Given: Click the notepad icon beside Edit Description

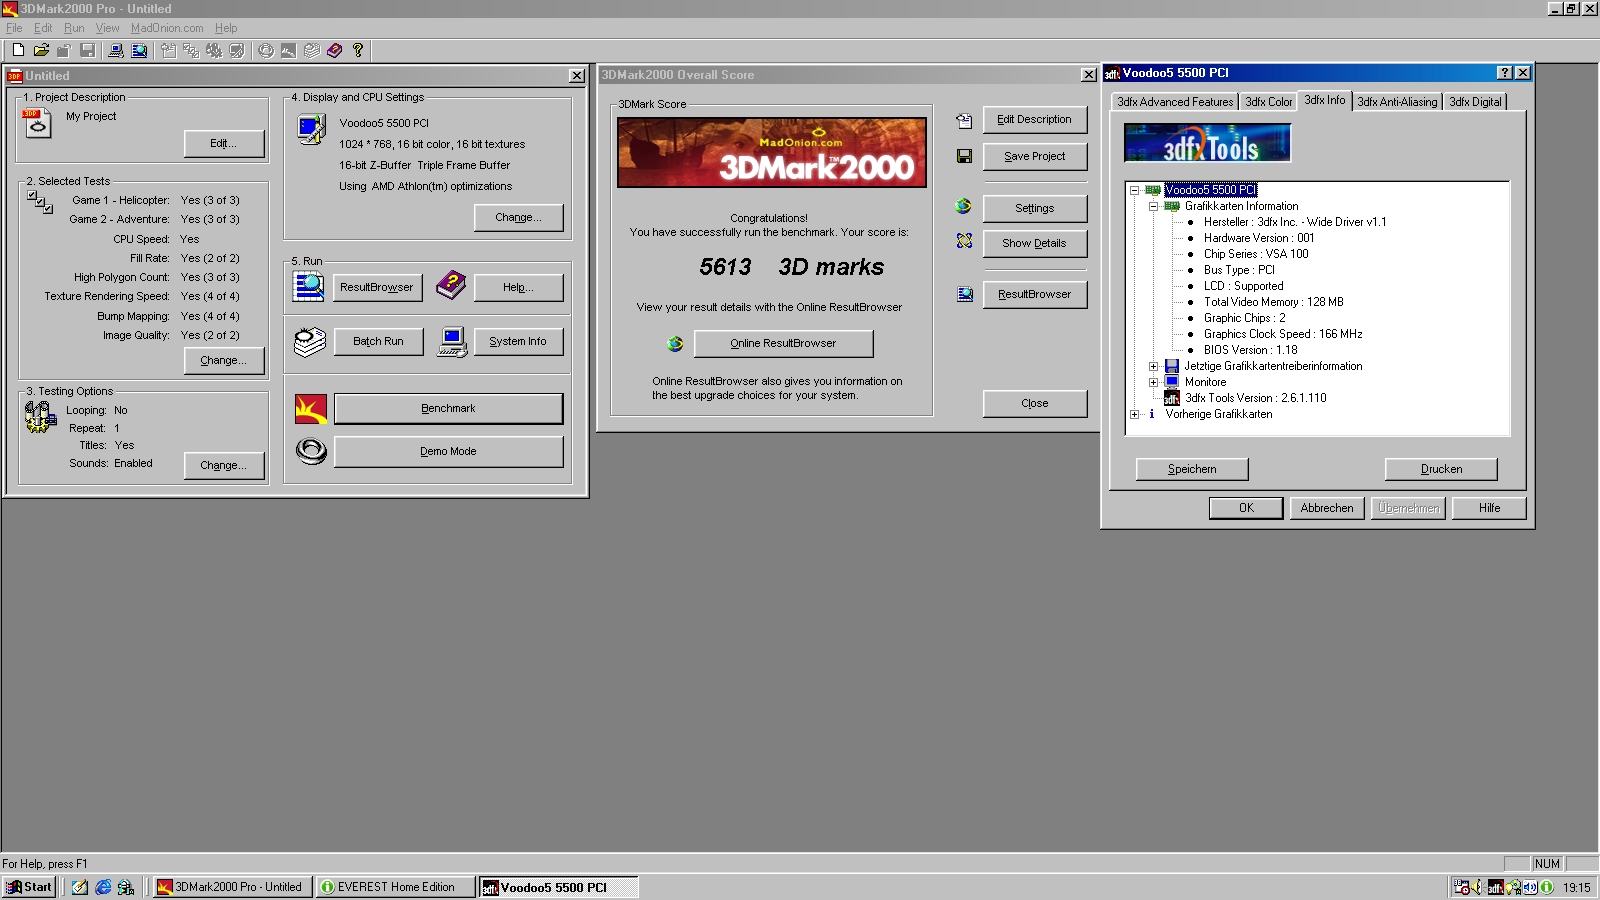Looking at the screenshot, I should (964, 121).
